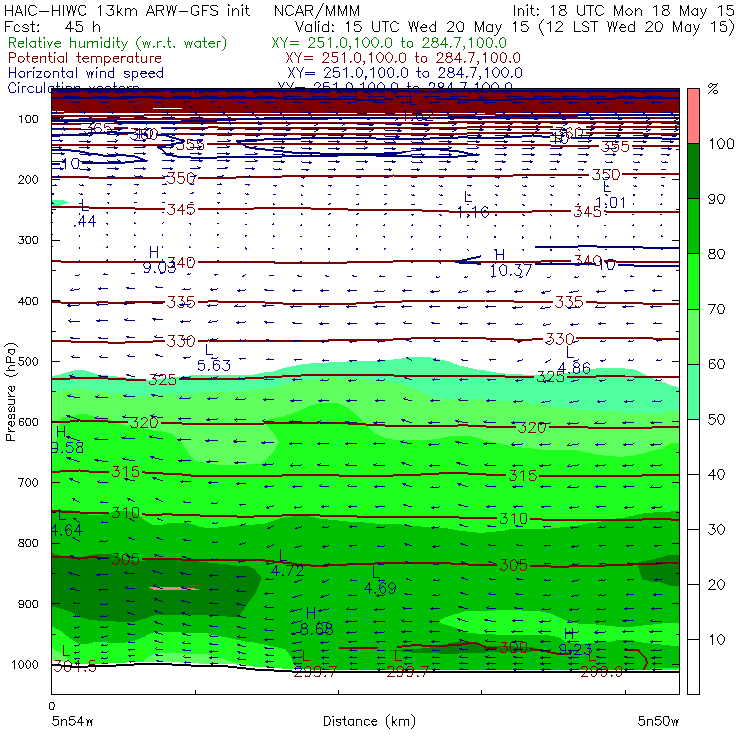Click the pink above-100% colorbar segment
This screenshot has width=740, height=740.
click(693, 116)
